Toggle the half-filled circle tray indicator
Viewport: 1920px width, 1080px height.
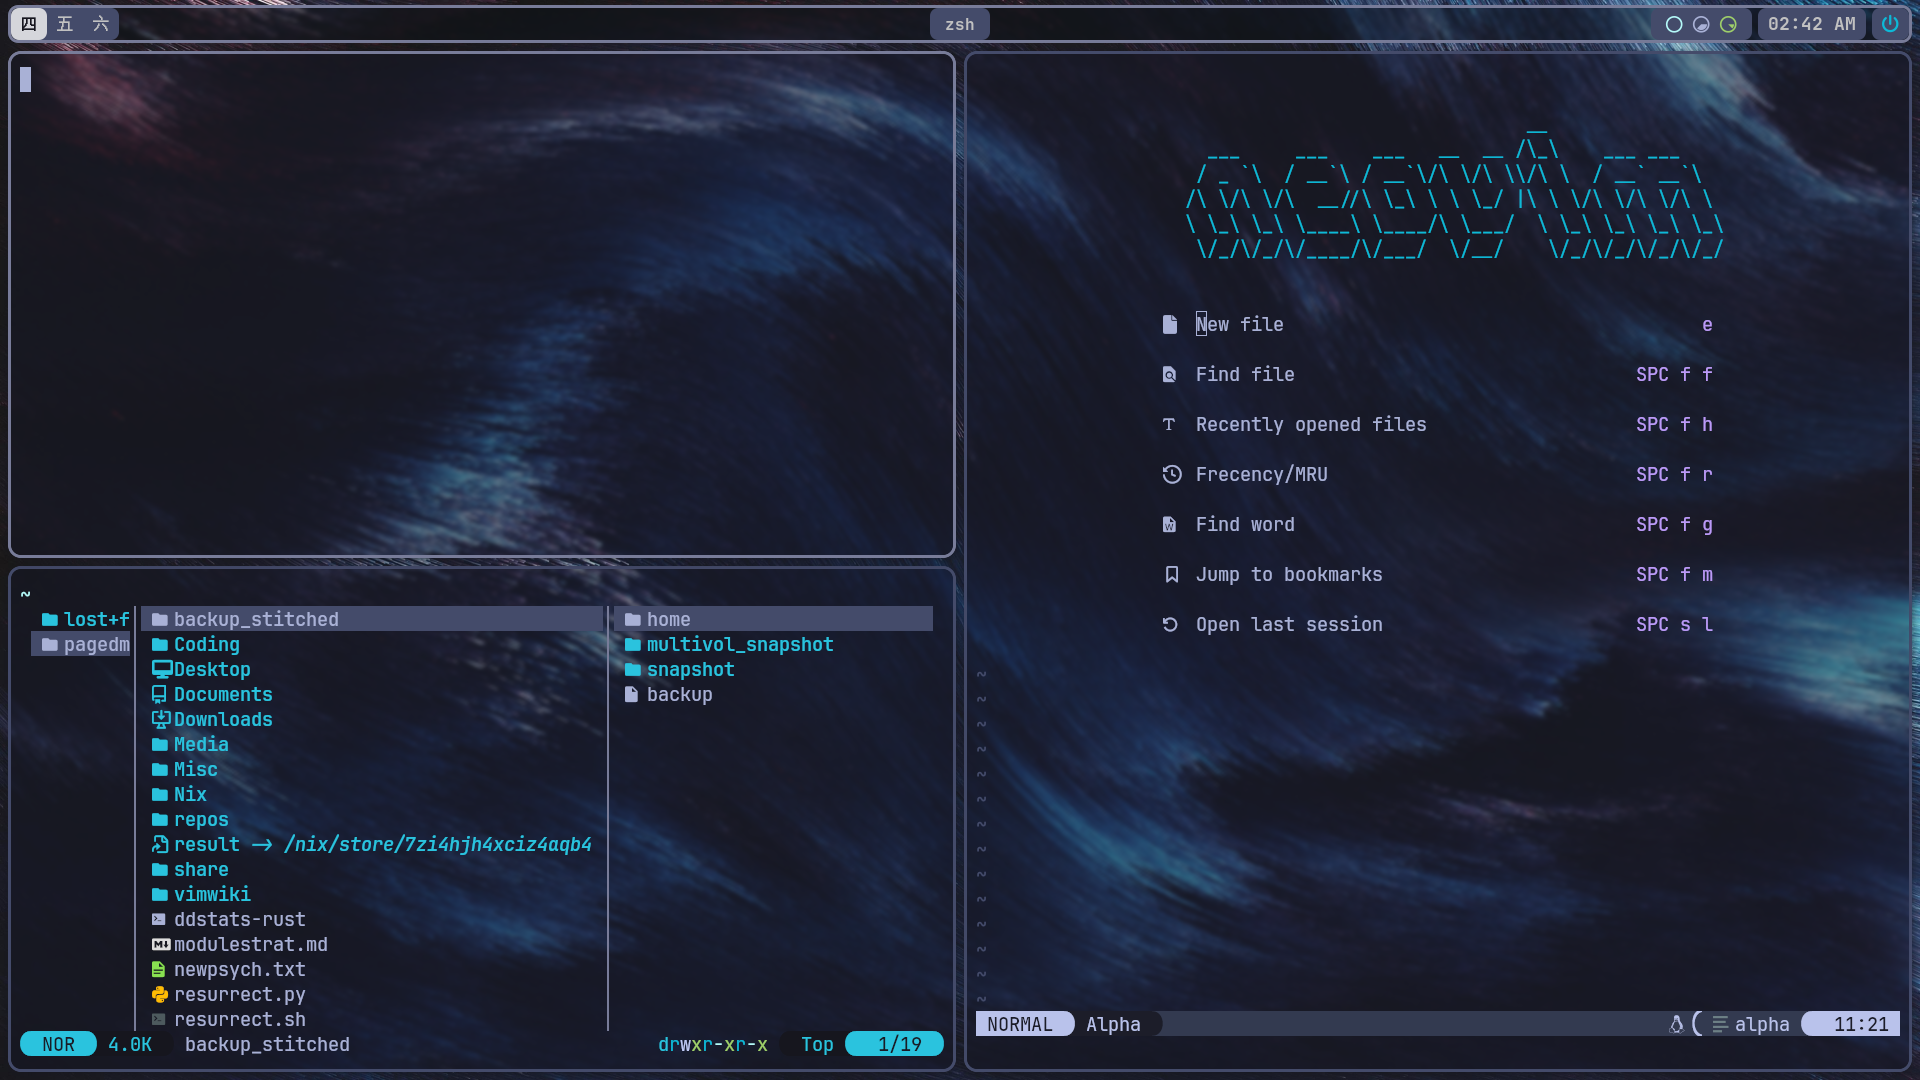pos(1701,24)
